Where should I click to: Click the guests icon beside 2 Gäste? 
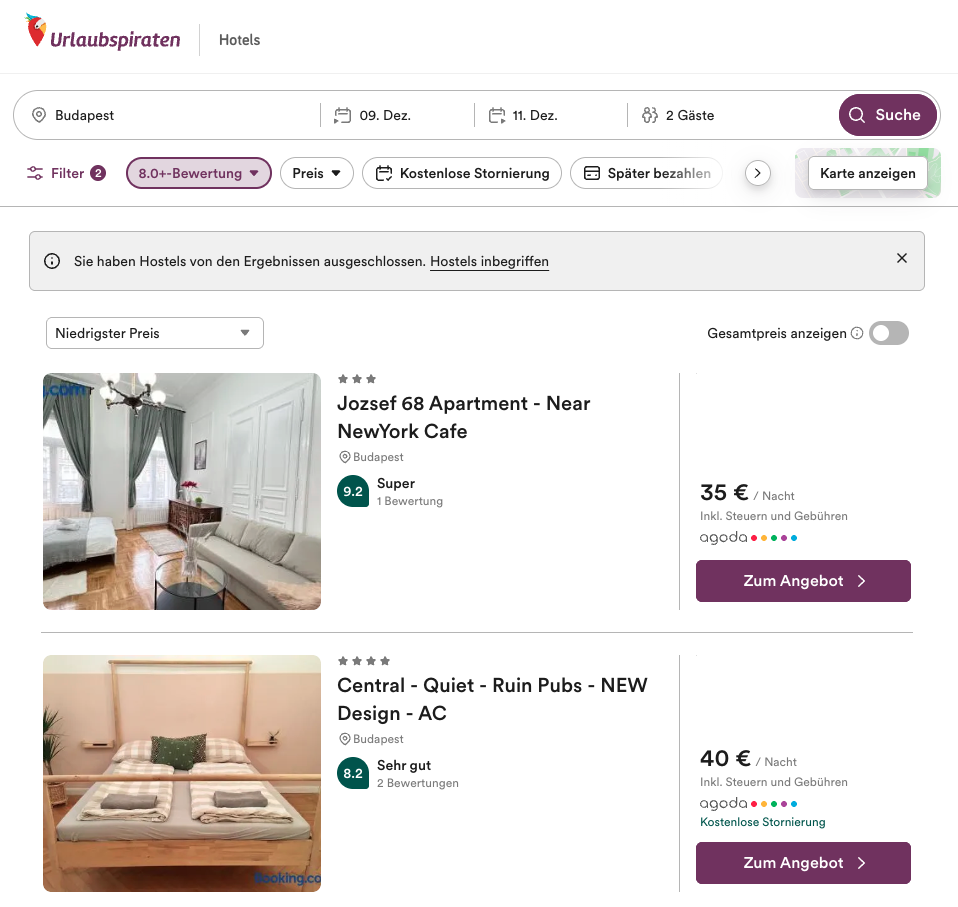click(x=651, y=115)
